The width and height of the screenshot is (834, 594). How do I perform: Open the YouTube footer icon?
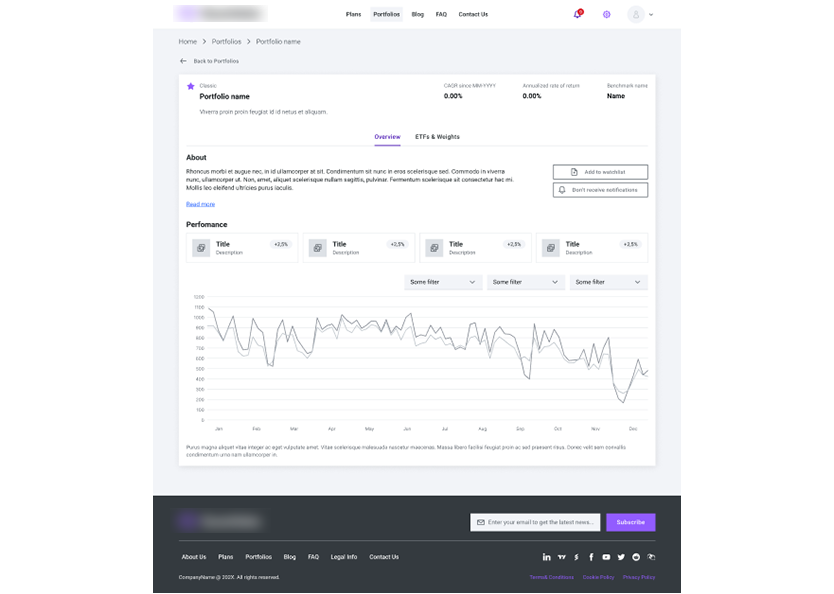click(606, 557)
